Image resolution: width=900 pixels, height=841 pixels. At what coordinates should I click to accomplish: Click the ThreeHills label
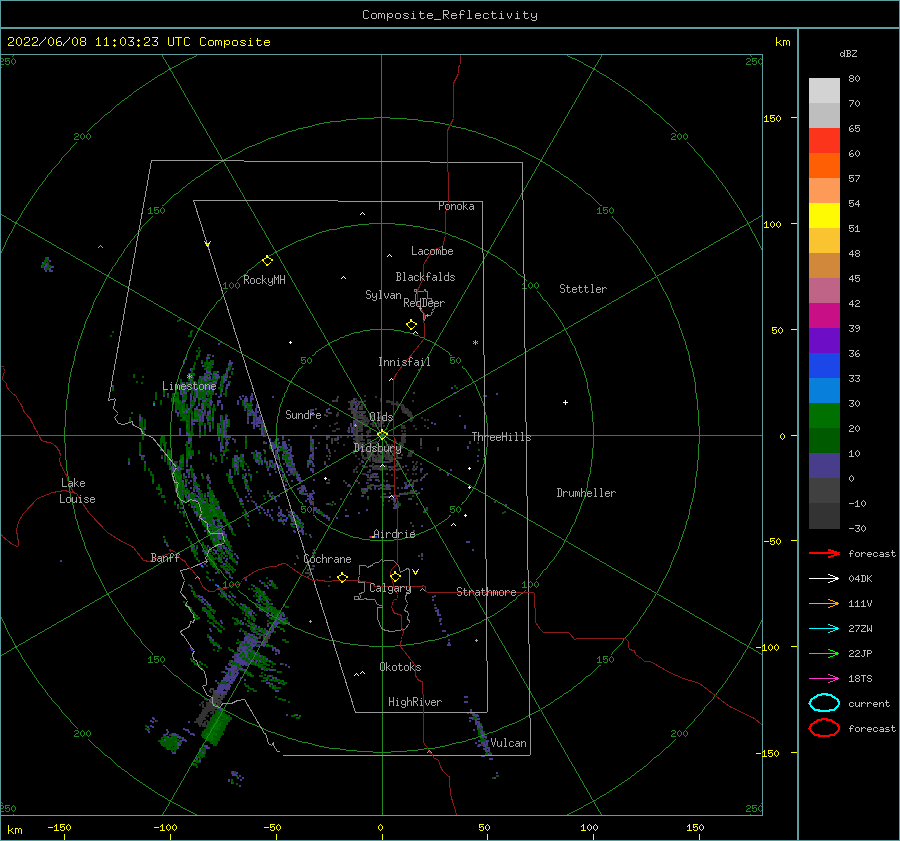click(501, 437)
